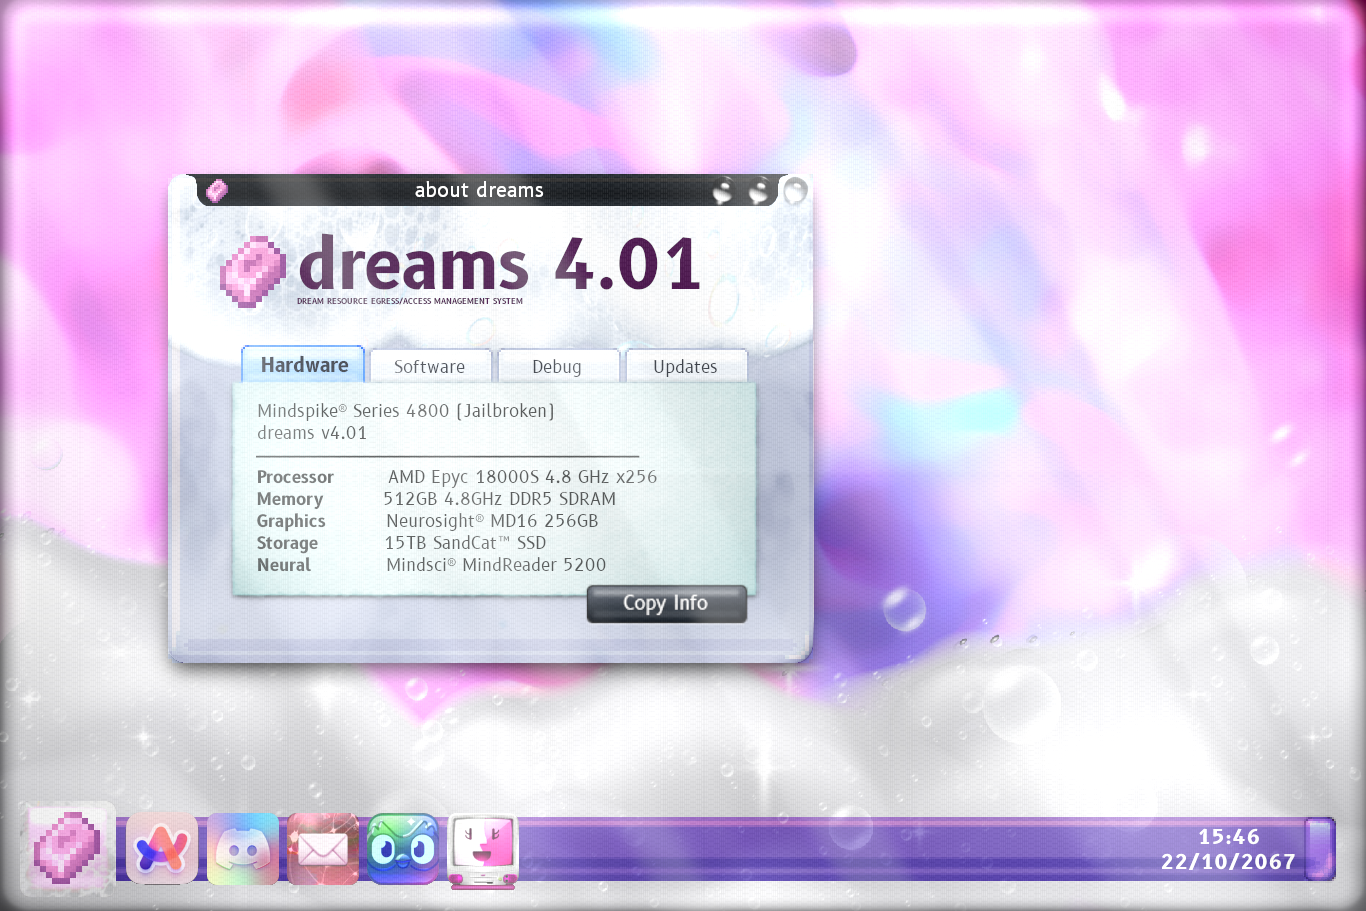Close the about dreams window

pos(795,190)
